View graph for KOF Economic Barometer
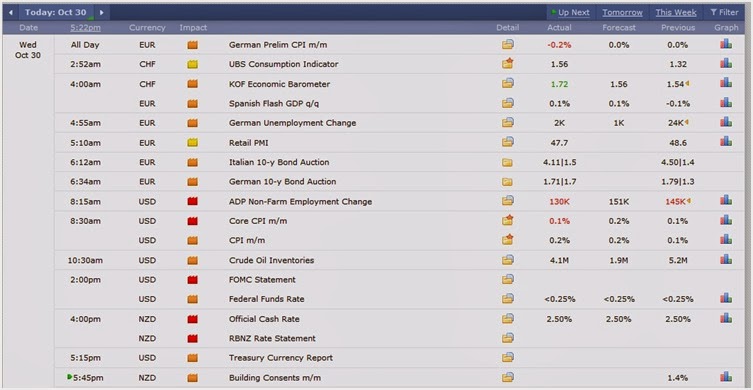 pyautogui.click(x=726, y=83)
